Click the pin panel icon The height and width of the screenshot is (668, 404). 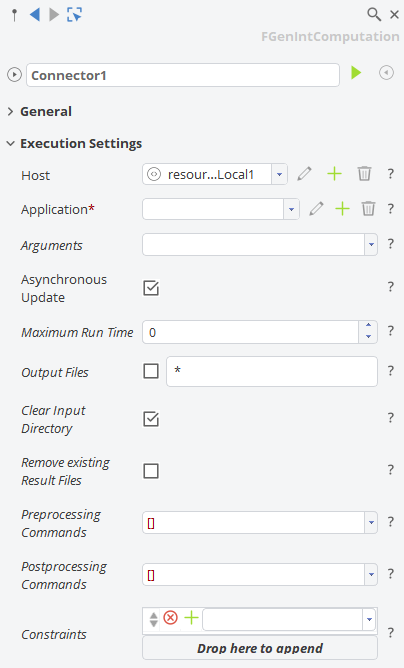[x=14, y=15]
